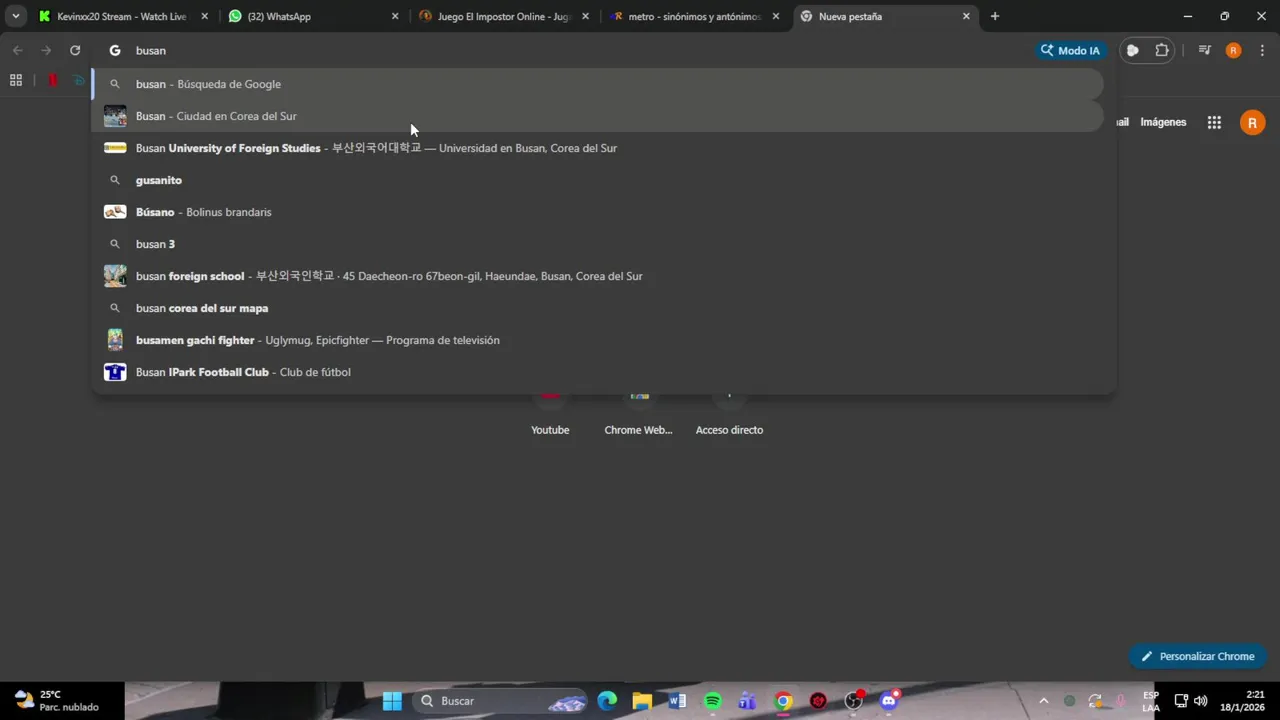Expand the hidden system tray icons chevron
The height and width of the screenshot is (720, 1280).
point(1044,701)
